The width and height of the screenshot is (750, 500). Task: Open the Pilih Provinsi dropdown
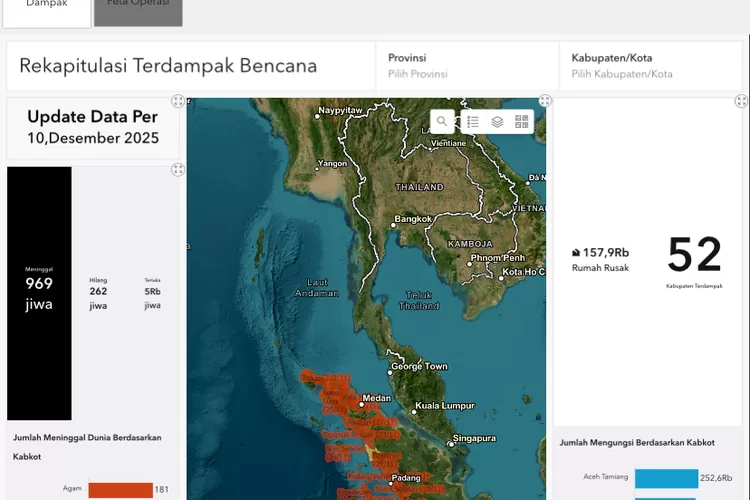click(x=467, y=66)
